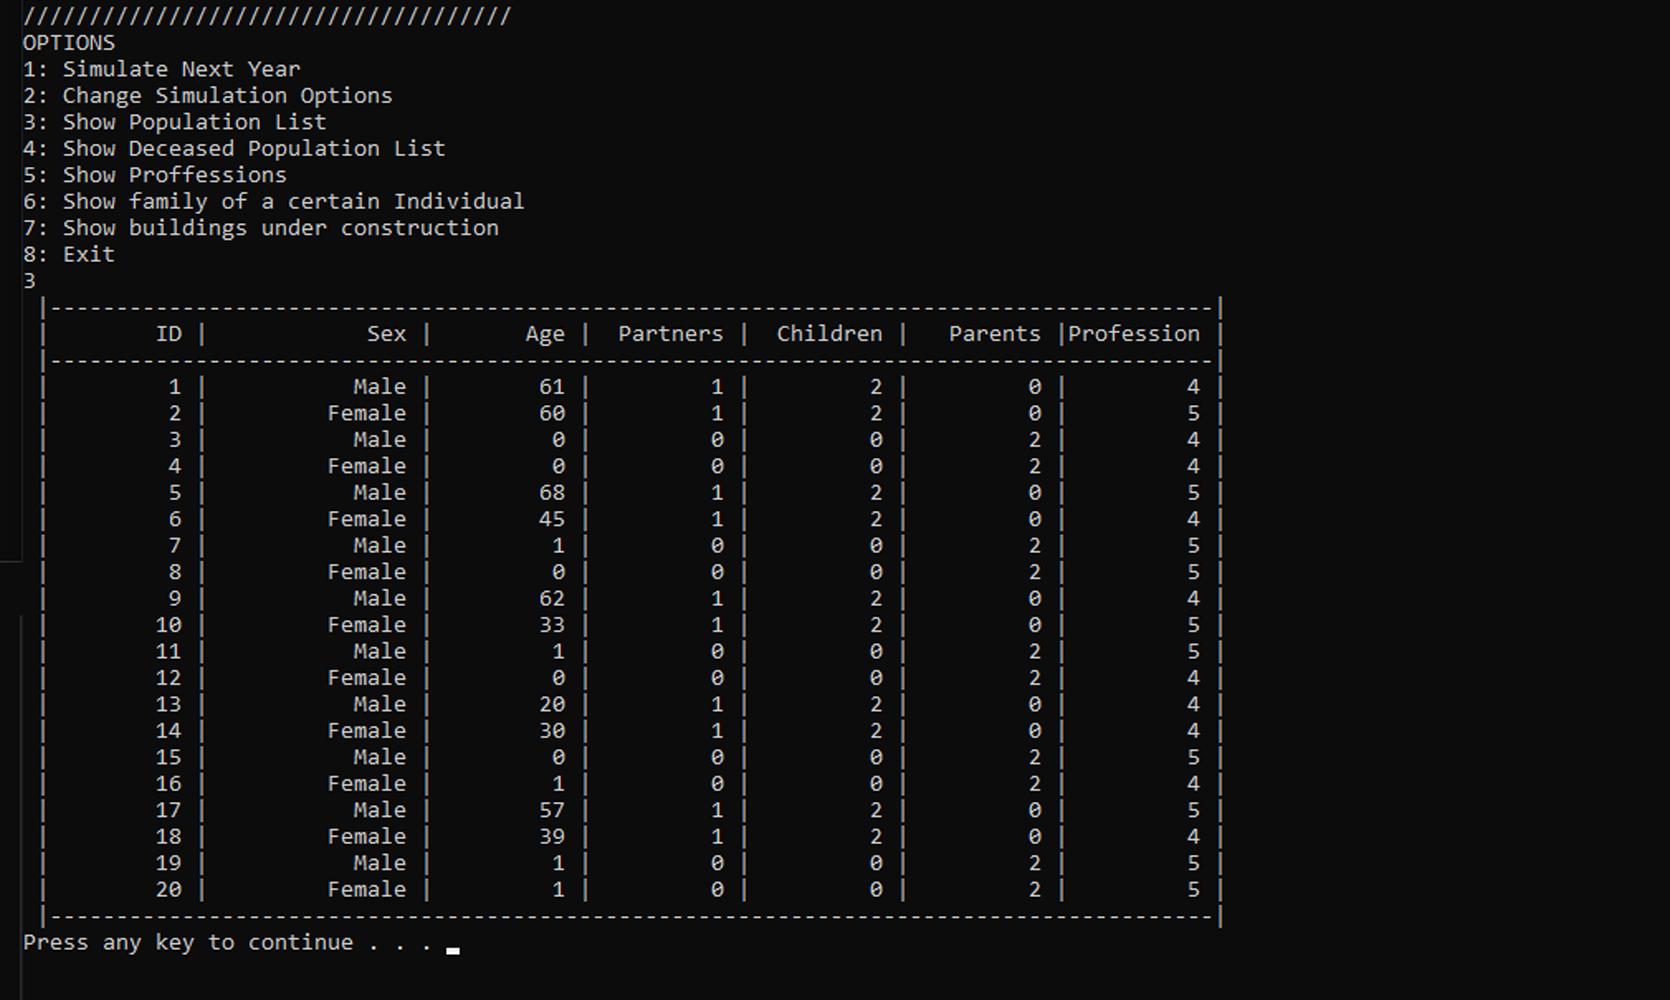Viewport: 1670px width, 1000px height.
Task: Select 'Show family of a certain Individual'
Action: [x=273, y=202]
